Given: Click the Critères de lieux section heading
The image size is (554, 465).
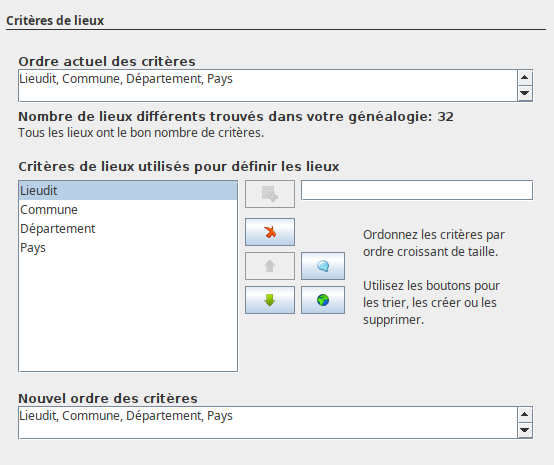Looking at the screenshot, I should click(x=55, y=20).
